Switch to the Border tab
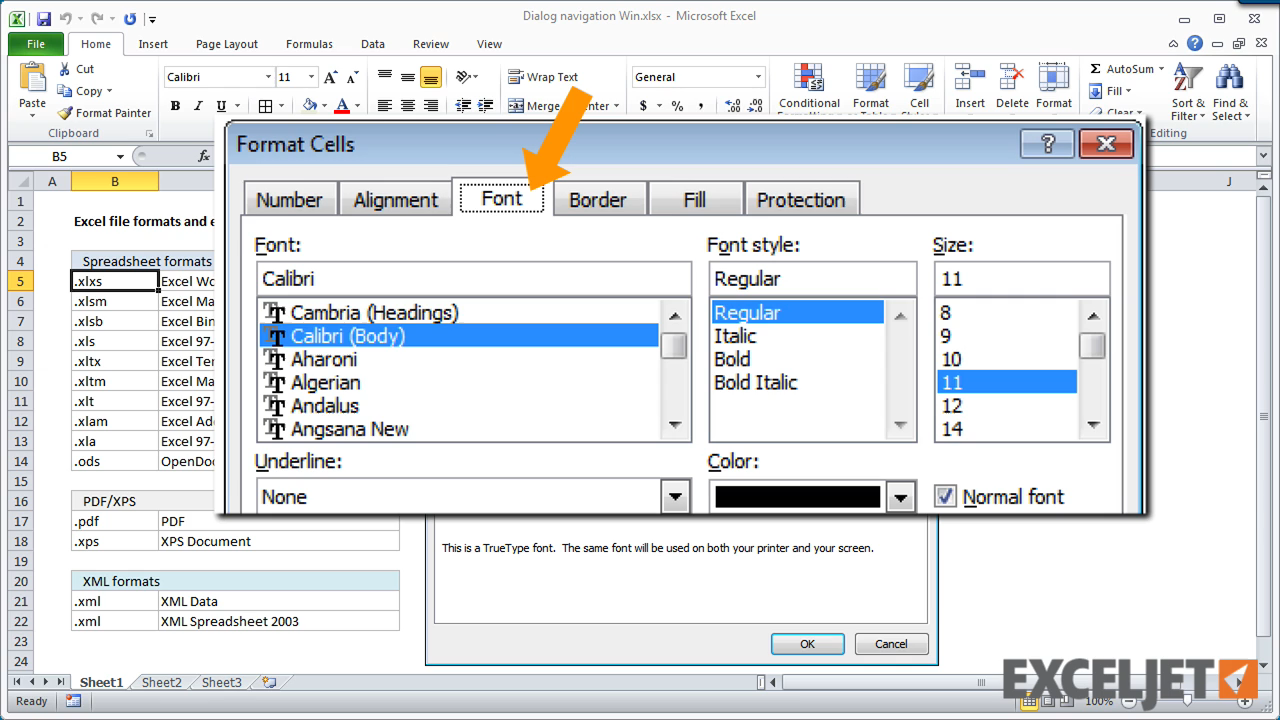 tap(598, 199)
